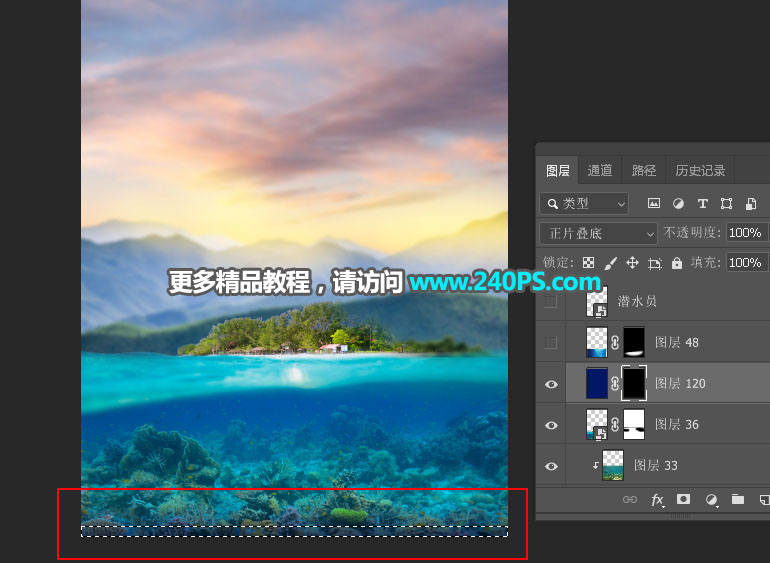Click the 图层 120 layer name

click(x=680, y=384)
